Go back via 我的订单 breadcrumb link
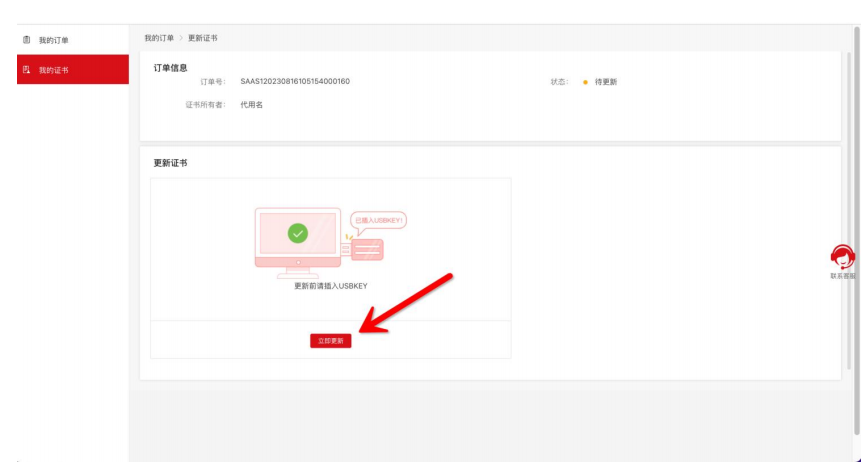The height and width of the screenshot is (473, 865). point(158,38)
